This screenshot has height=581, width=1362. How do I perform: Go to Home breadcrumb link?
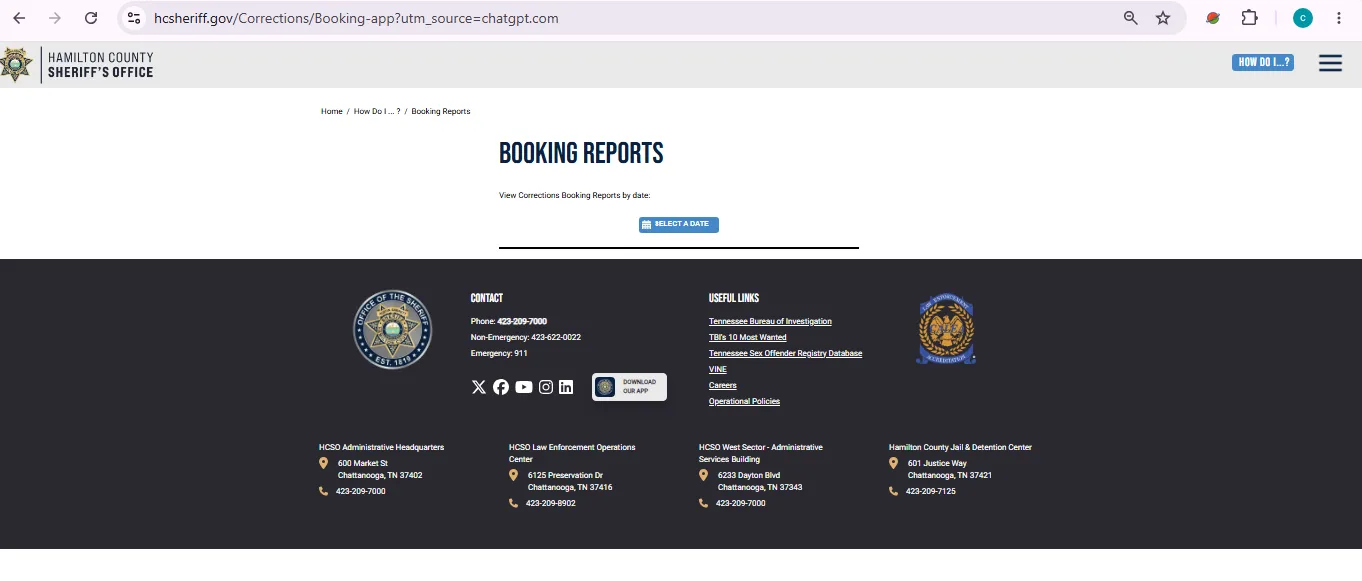(x=332, y=112)
